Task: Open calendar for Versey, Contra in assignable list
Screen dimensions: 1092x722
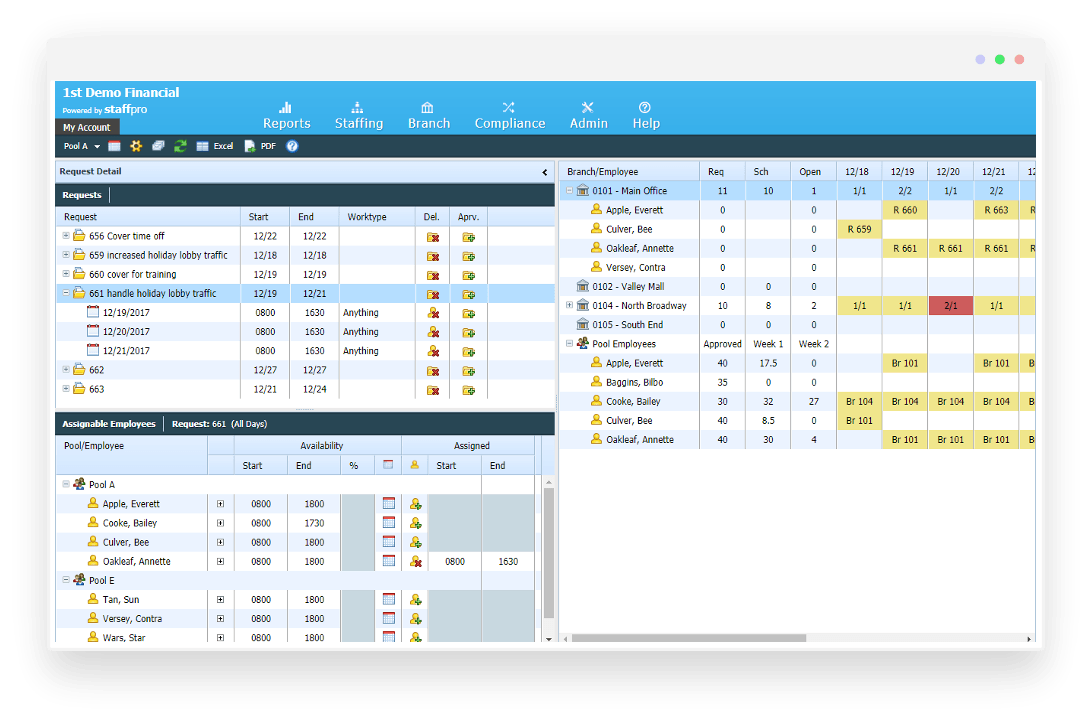Action: 389,618
